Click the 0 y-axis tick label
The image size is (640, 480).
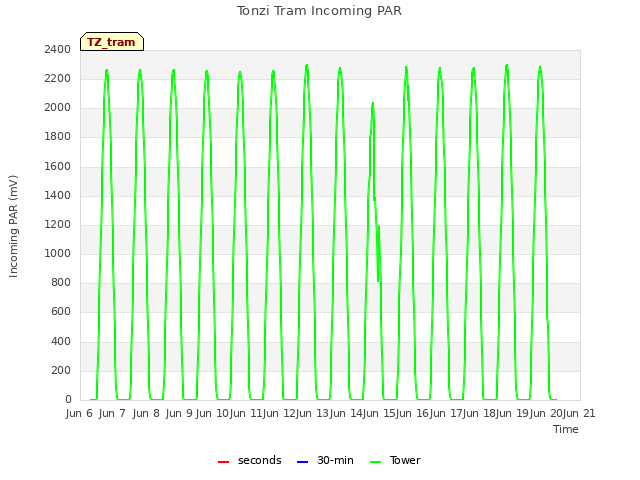point(68,400)
